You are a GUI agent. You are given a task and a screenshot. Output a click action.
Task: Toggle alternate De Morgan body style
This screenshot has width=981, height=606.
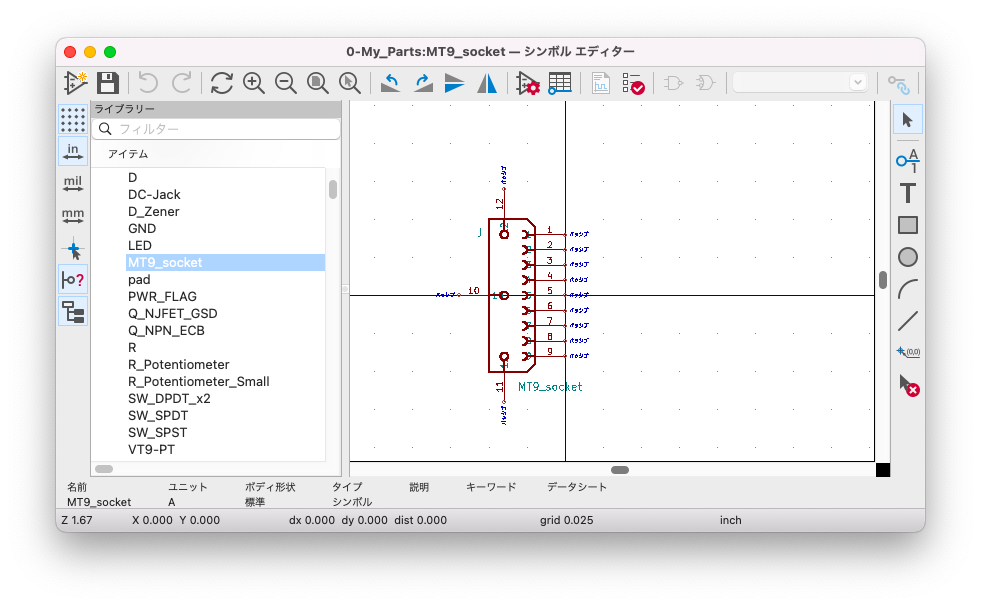coord(706,83)
